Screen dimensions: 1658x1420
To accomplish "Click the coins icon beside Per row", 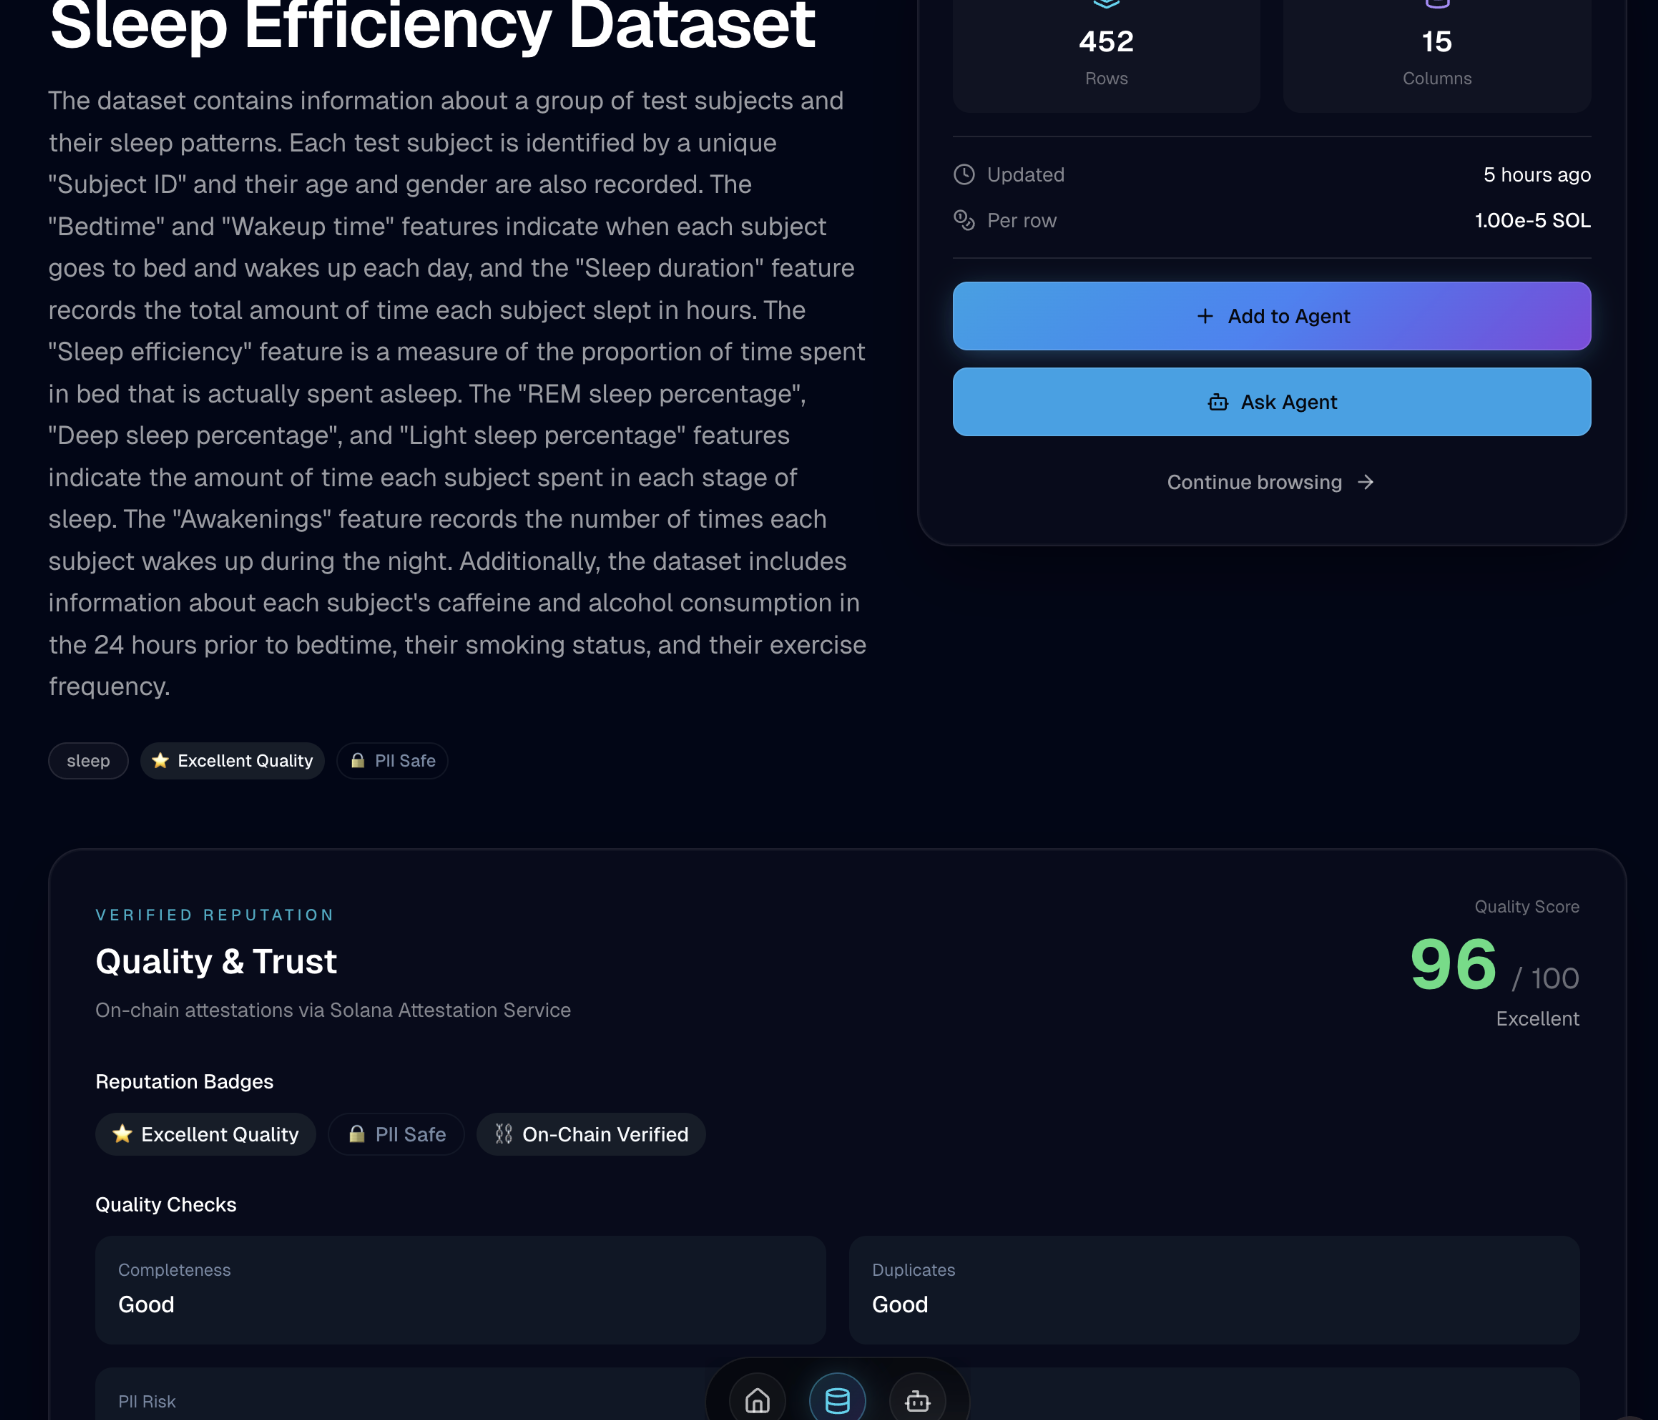I will point(964,221).
